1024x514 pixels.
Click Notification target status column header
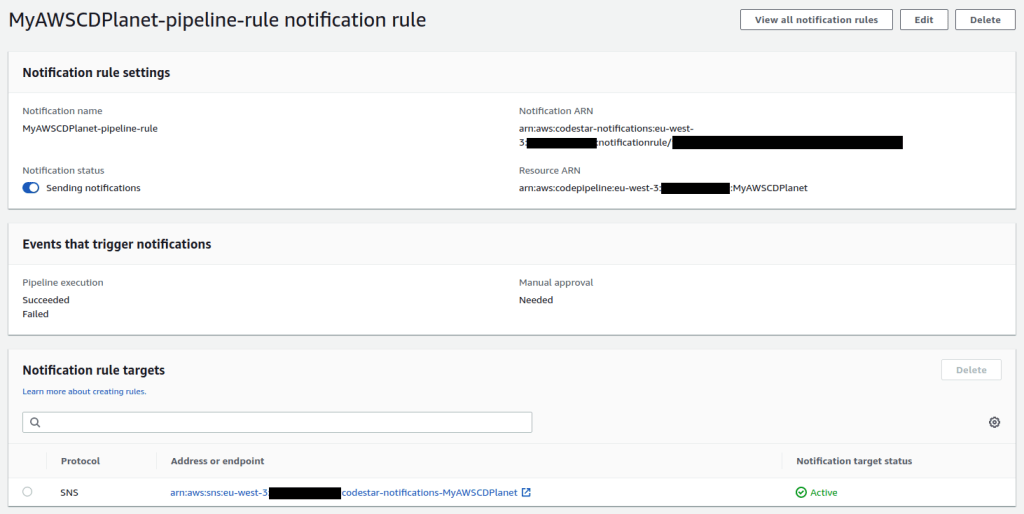[854, 461]
